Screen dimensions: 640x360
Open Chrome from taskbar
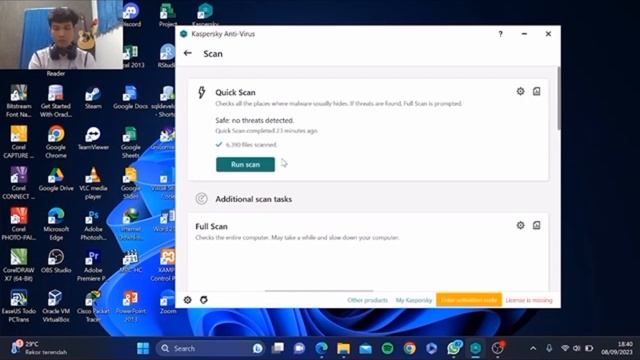pos(409,348)
